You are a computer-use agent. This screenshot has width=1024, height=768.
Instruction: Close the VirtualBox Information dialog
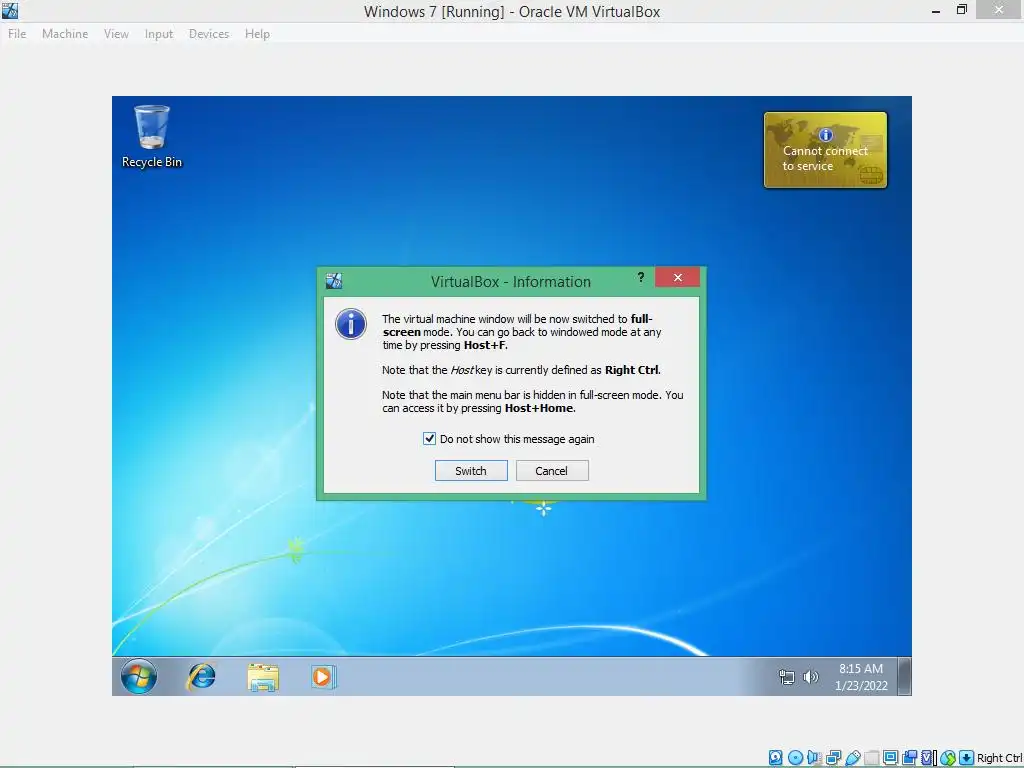pyautogui.click(x=677, y=278)
